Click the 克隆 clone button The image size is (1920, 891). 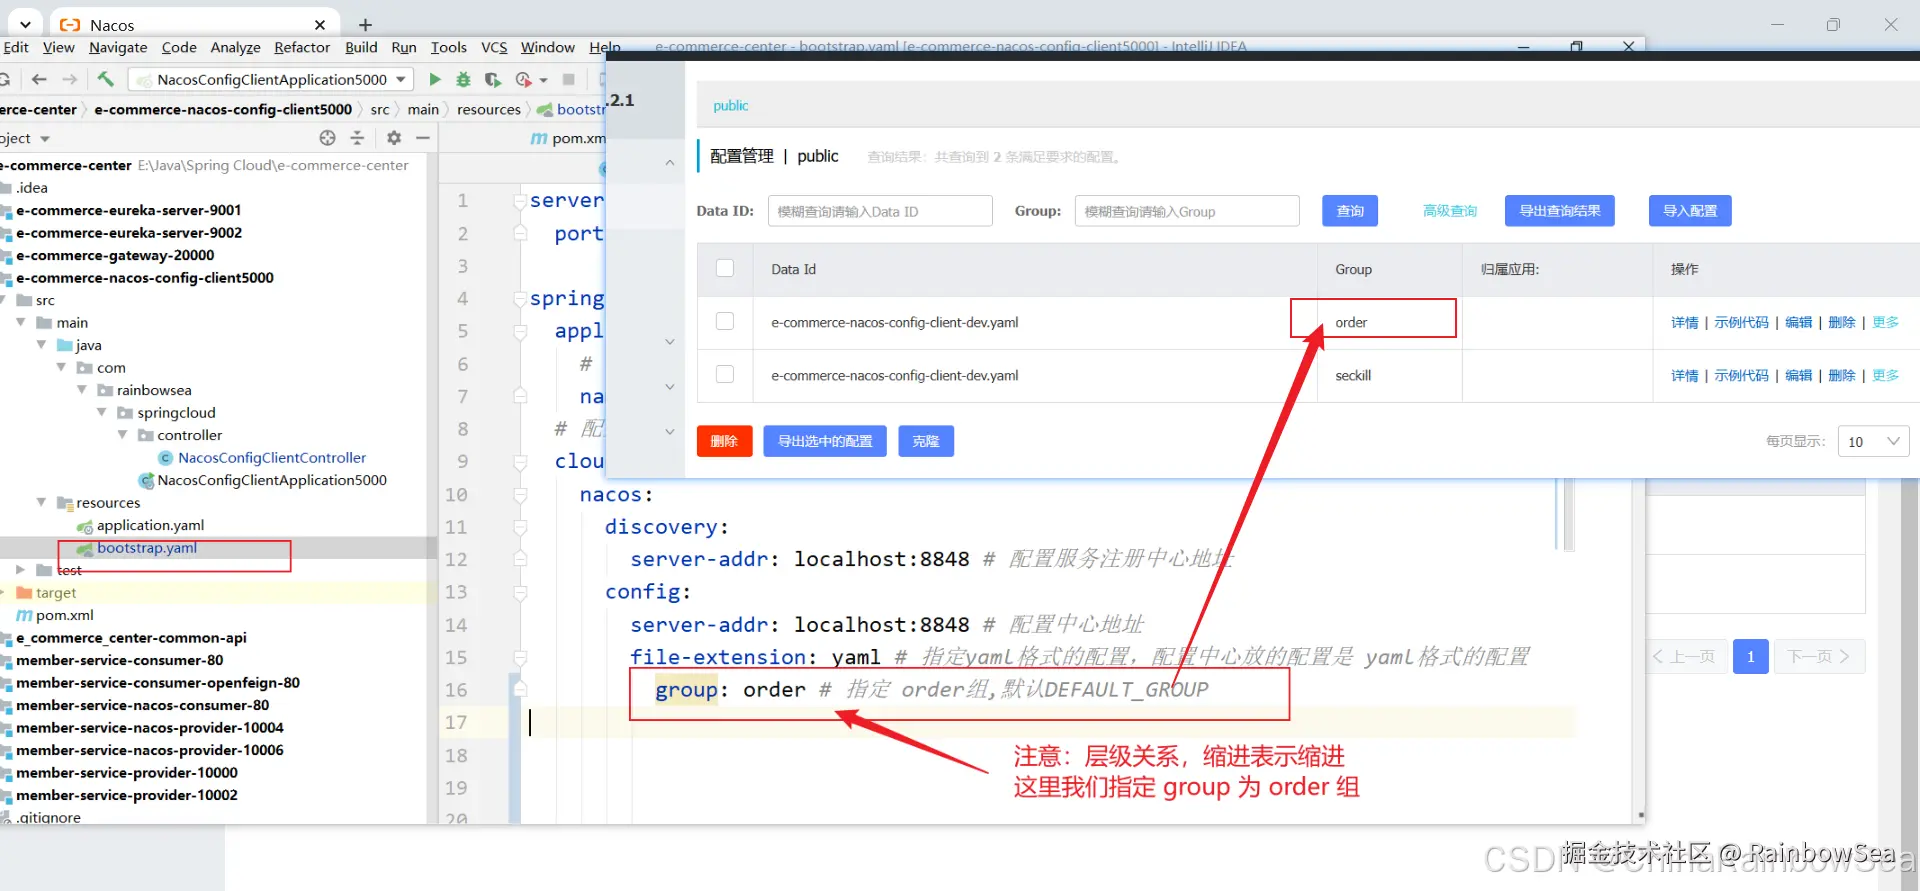(926, 441)
